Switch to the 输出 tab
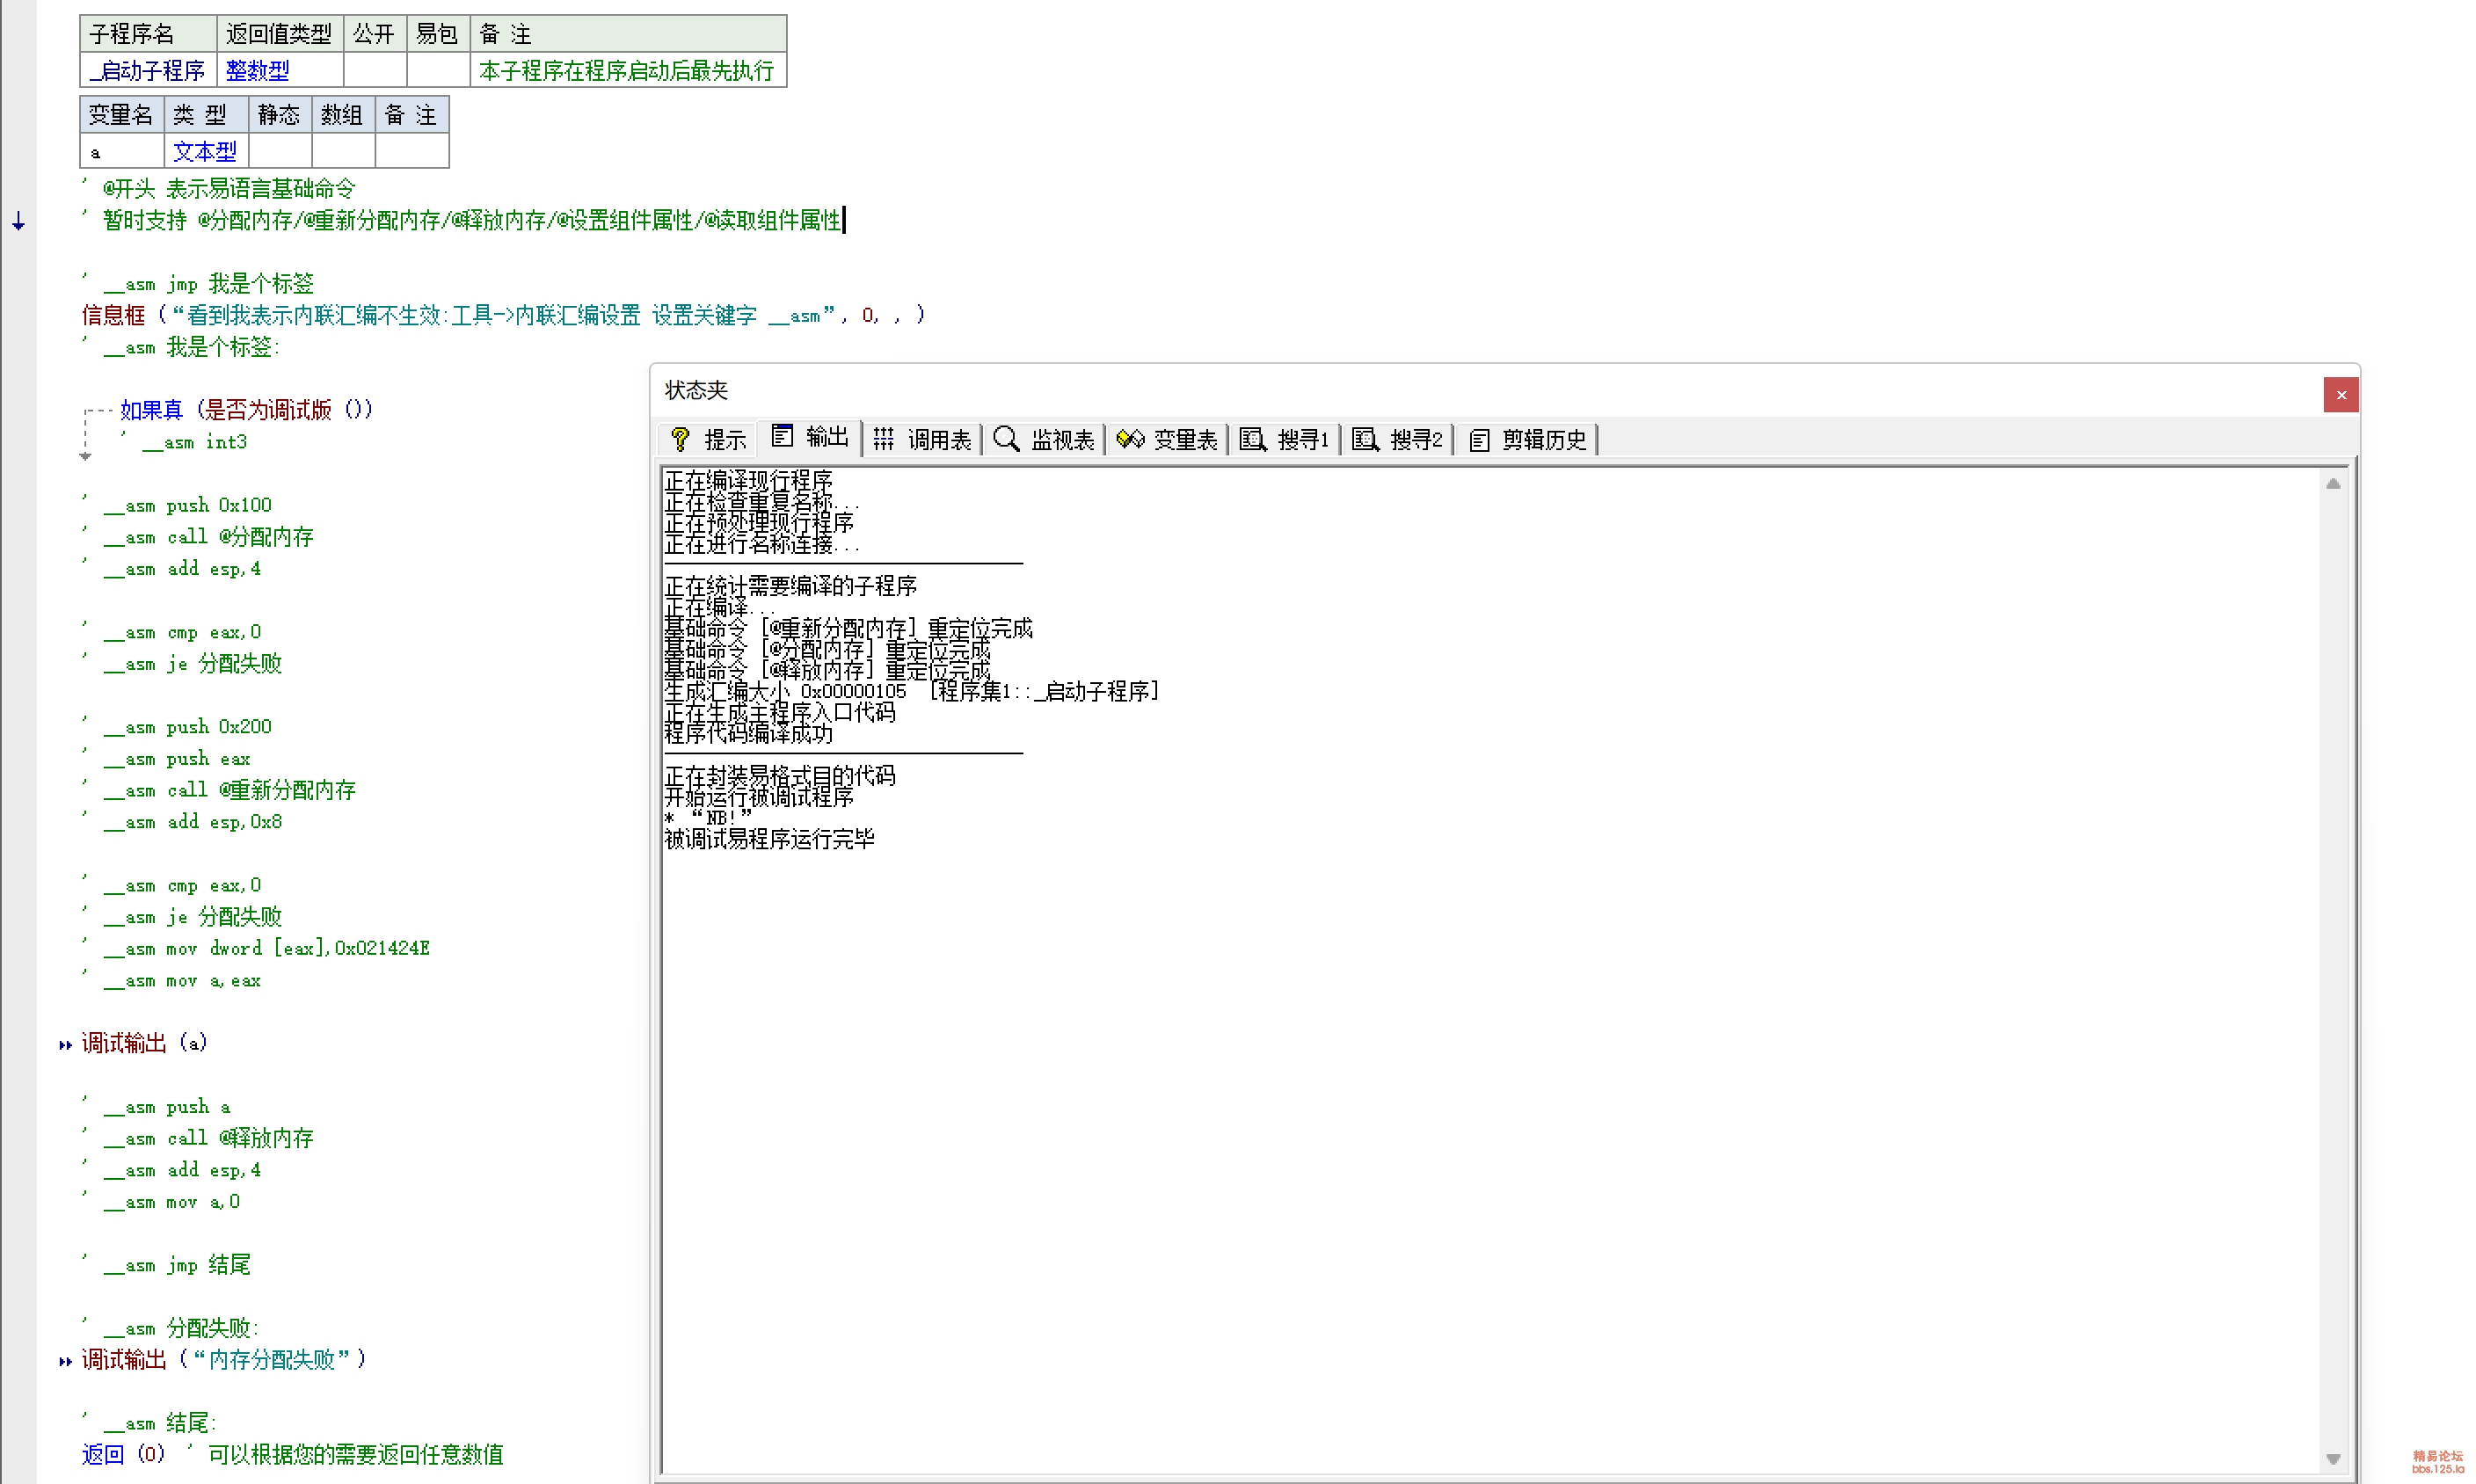The image size is (2476, 1484). point(811,437)
